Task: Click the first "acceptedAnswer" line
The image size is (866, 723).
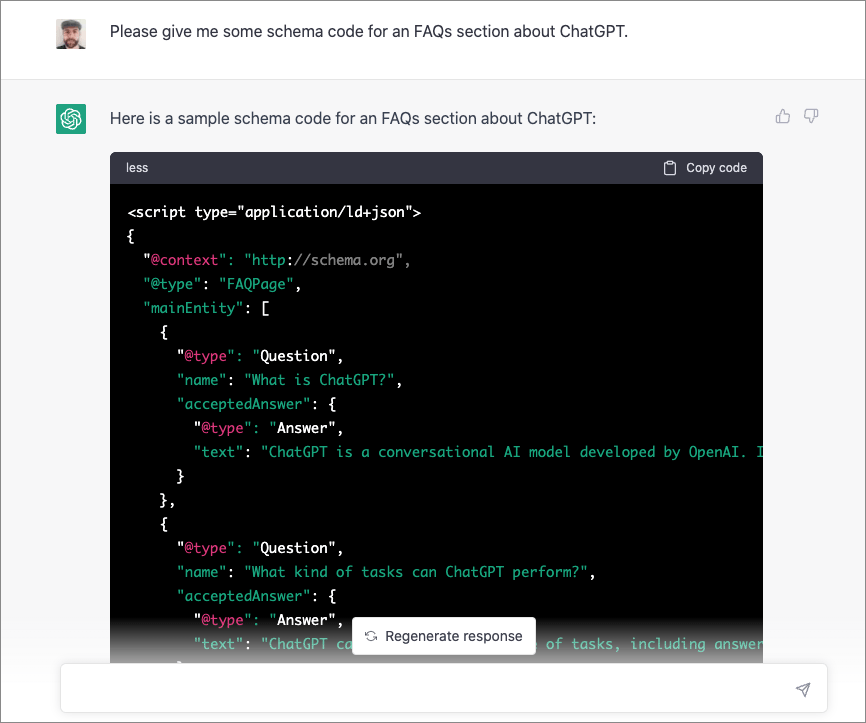Action: point(257,404)
